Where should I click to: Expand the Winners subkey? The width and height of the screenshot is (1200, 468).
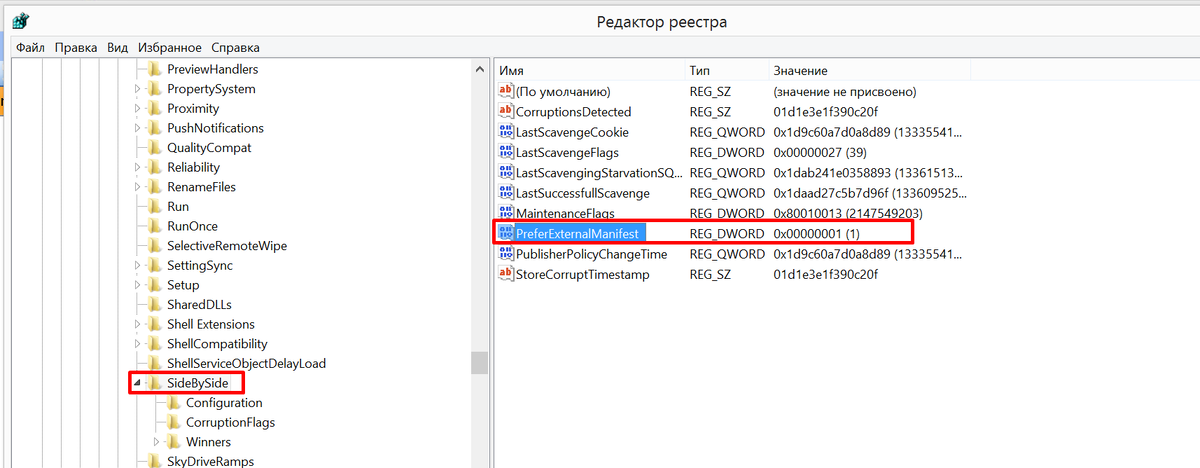point(157,442)
